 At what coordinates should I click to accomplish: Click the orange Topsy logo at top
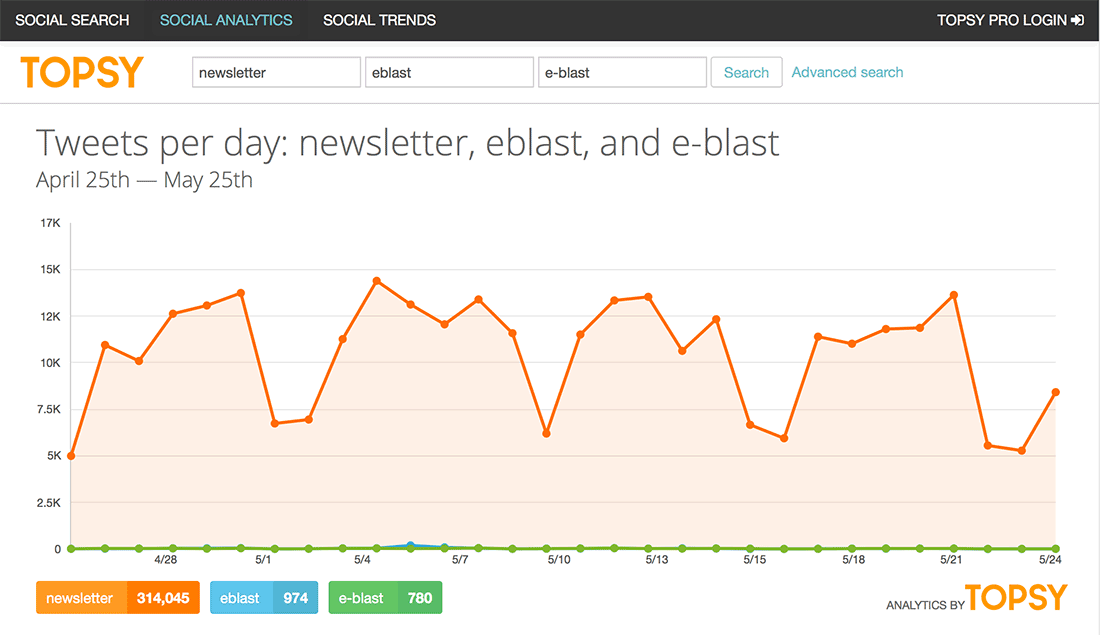coord(82,72)
